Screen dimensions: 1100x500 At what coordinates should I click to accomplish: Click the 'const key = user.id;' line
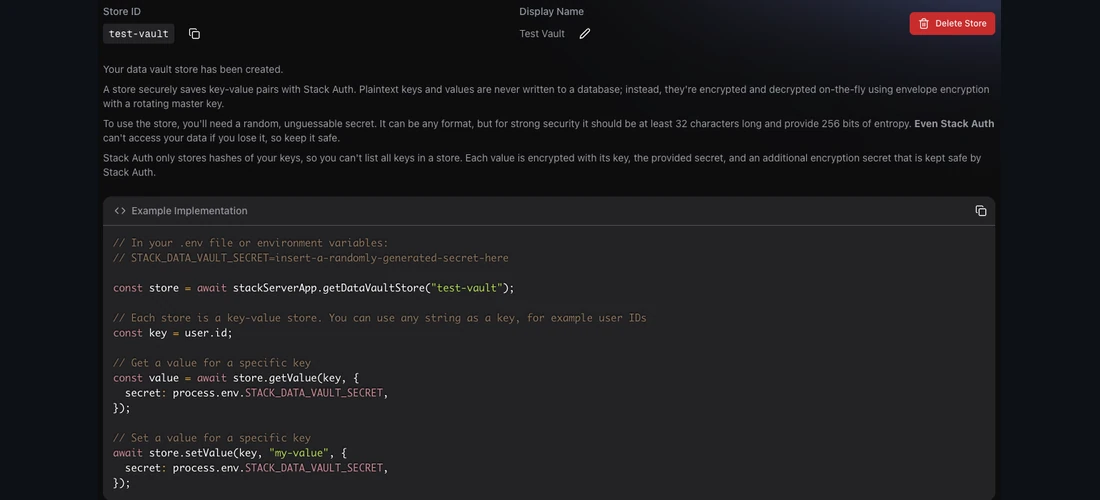(x=173, y=333)
